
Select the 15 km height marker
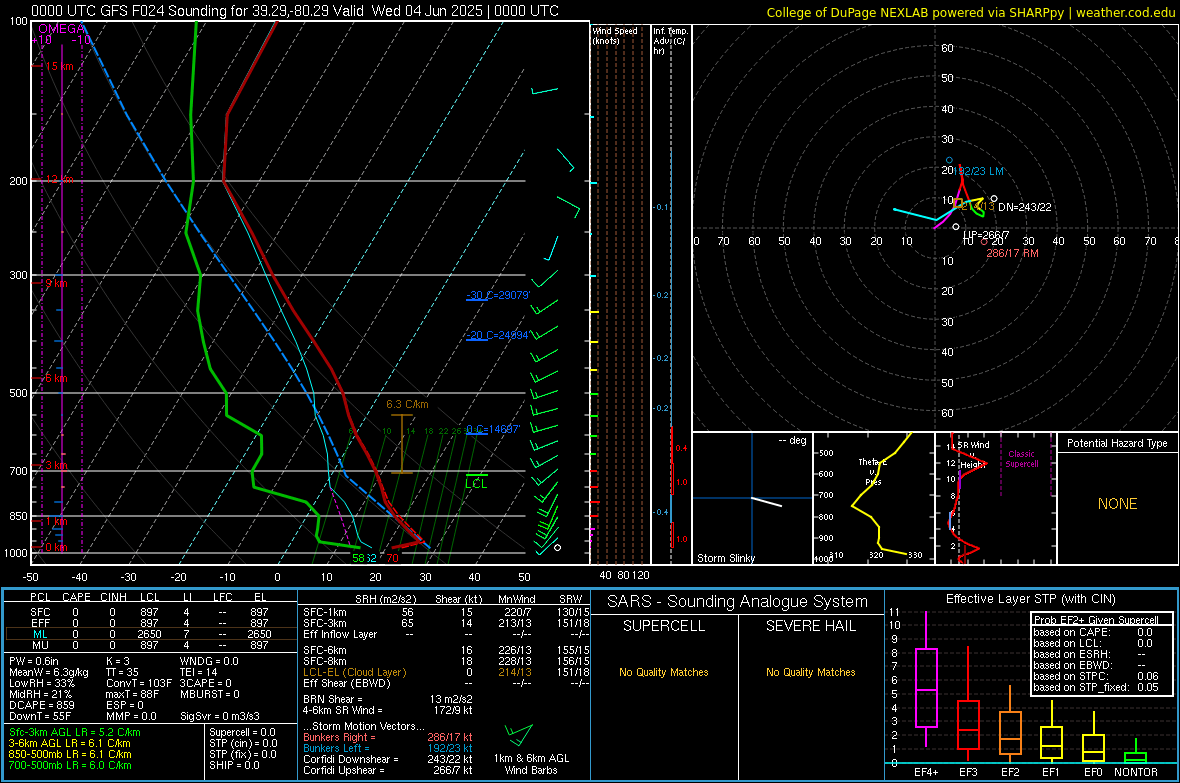pos(59,66)
